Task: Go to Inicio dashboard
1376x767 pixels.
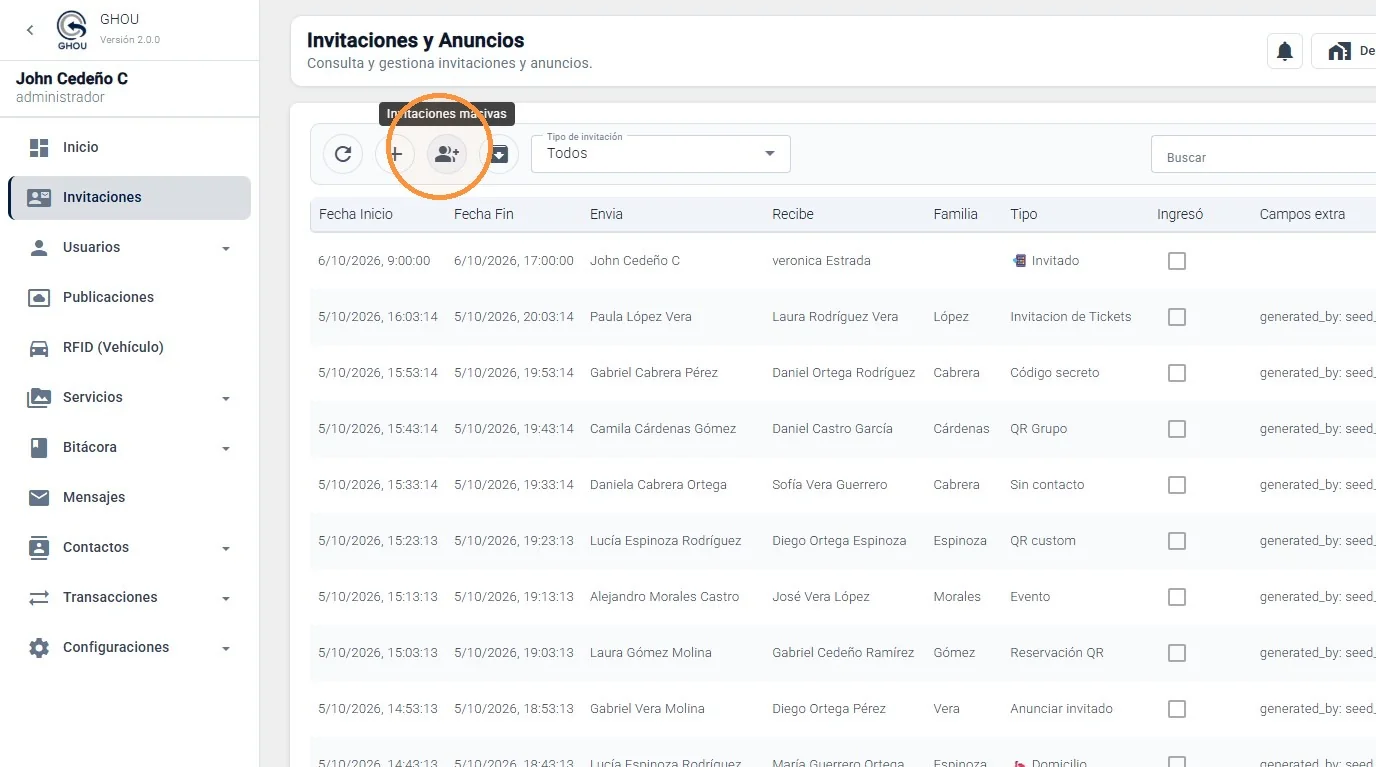Action: pos(129,147)
